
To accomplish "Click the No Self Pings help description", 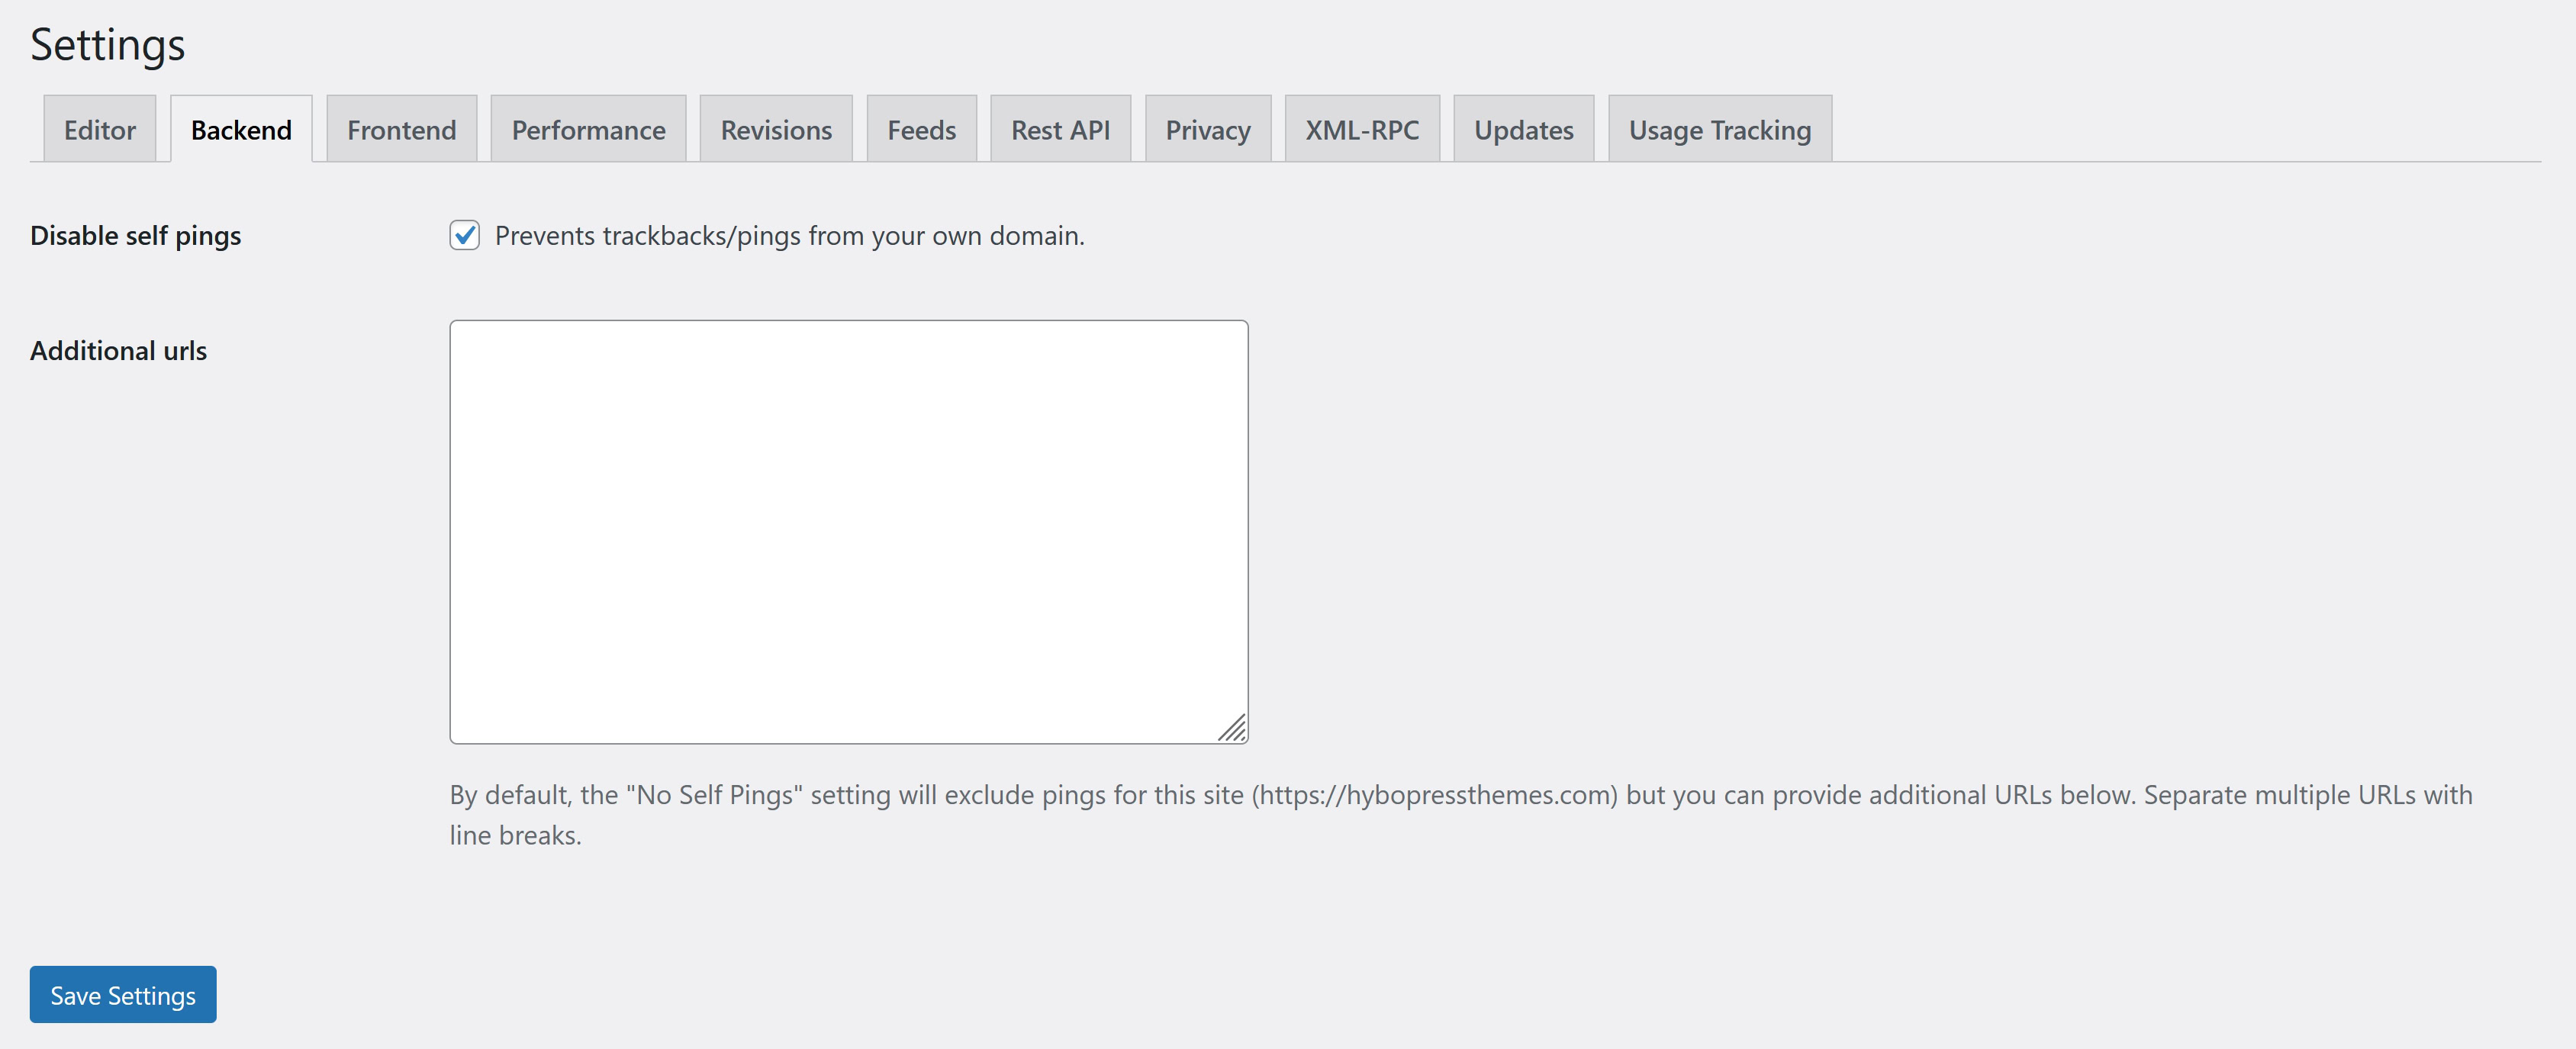I will [x=1460, y=795].
